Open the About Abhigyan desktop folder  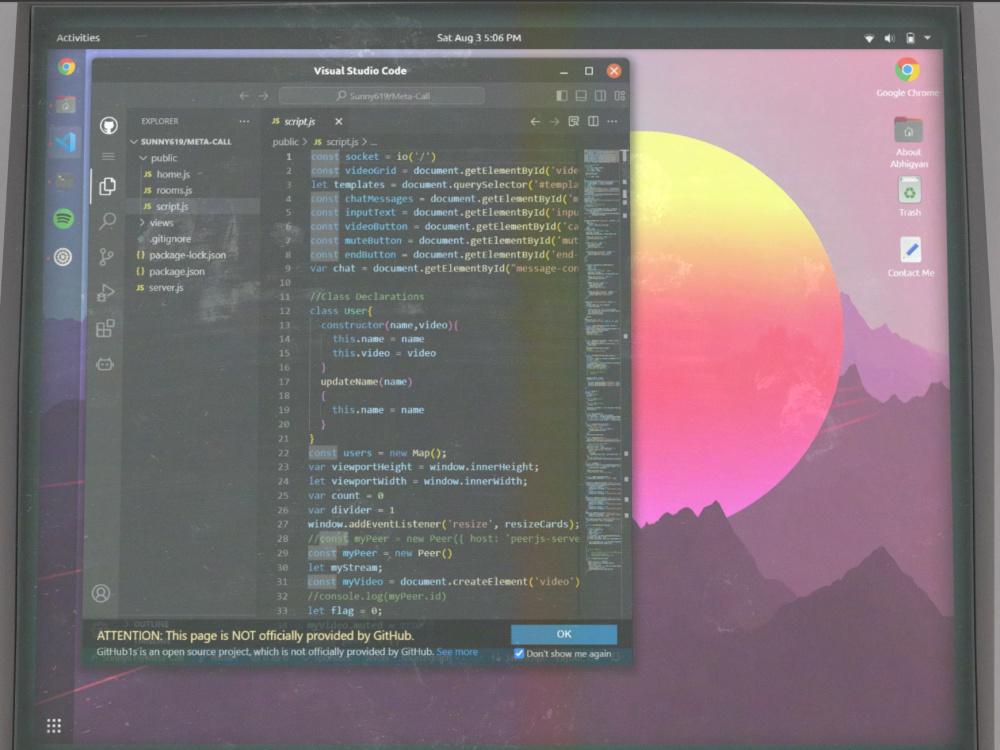[909, 142]
